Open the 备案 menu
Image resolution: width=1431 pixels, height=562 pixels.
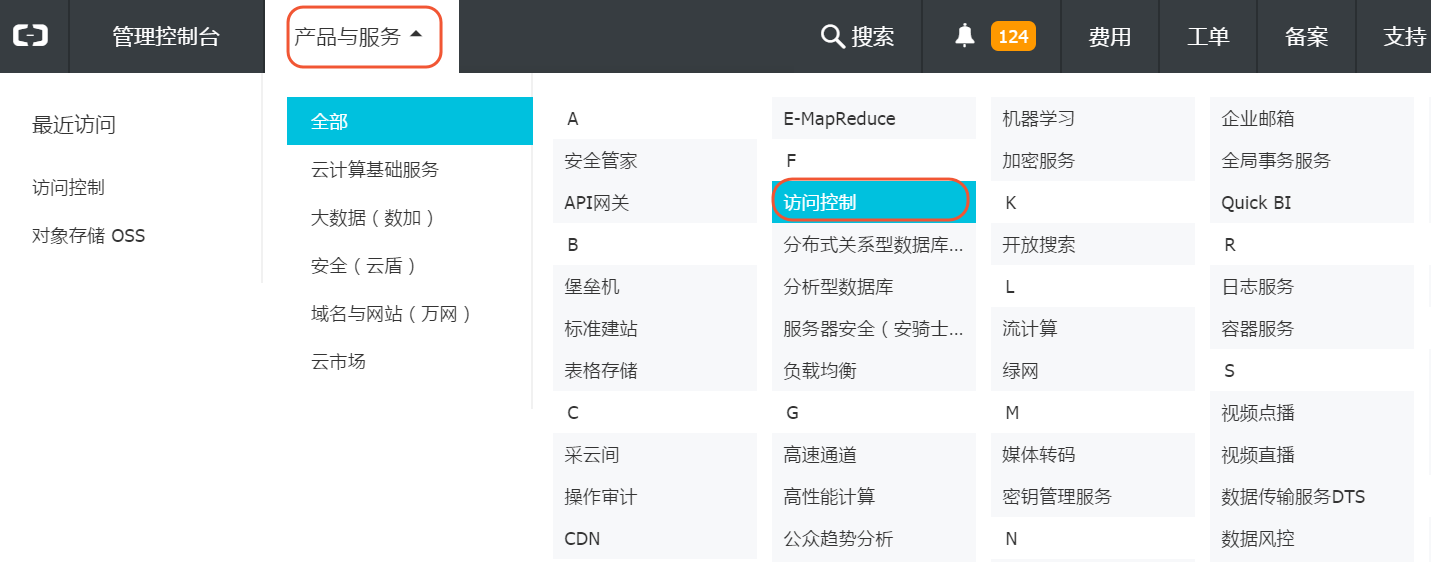pyautogui.click(x=1307, y=37)
